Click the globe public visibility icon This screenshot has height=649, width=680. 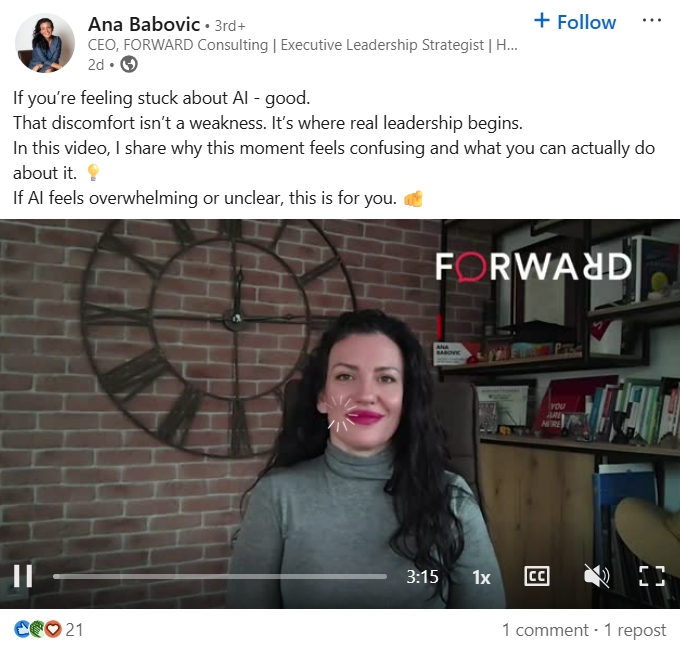pyautogui.click(x=129, y=65)
